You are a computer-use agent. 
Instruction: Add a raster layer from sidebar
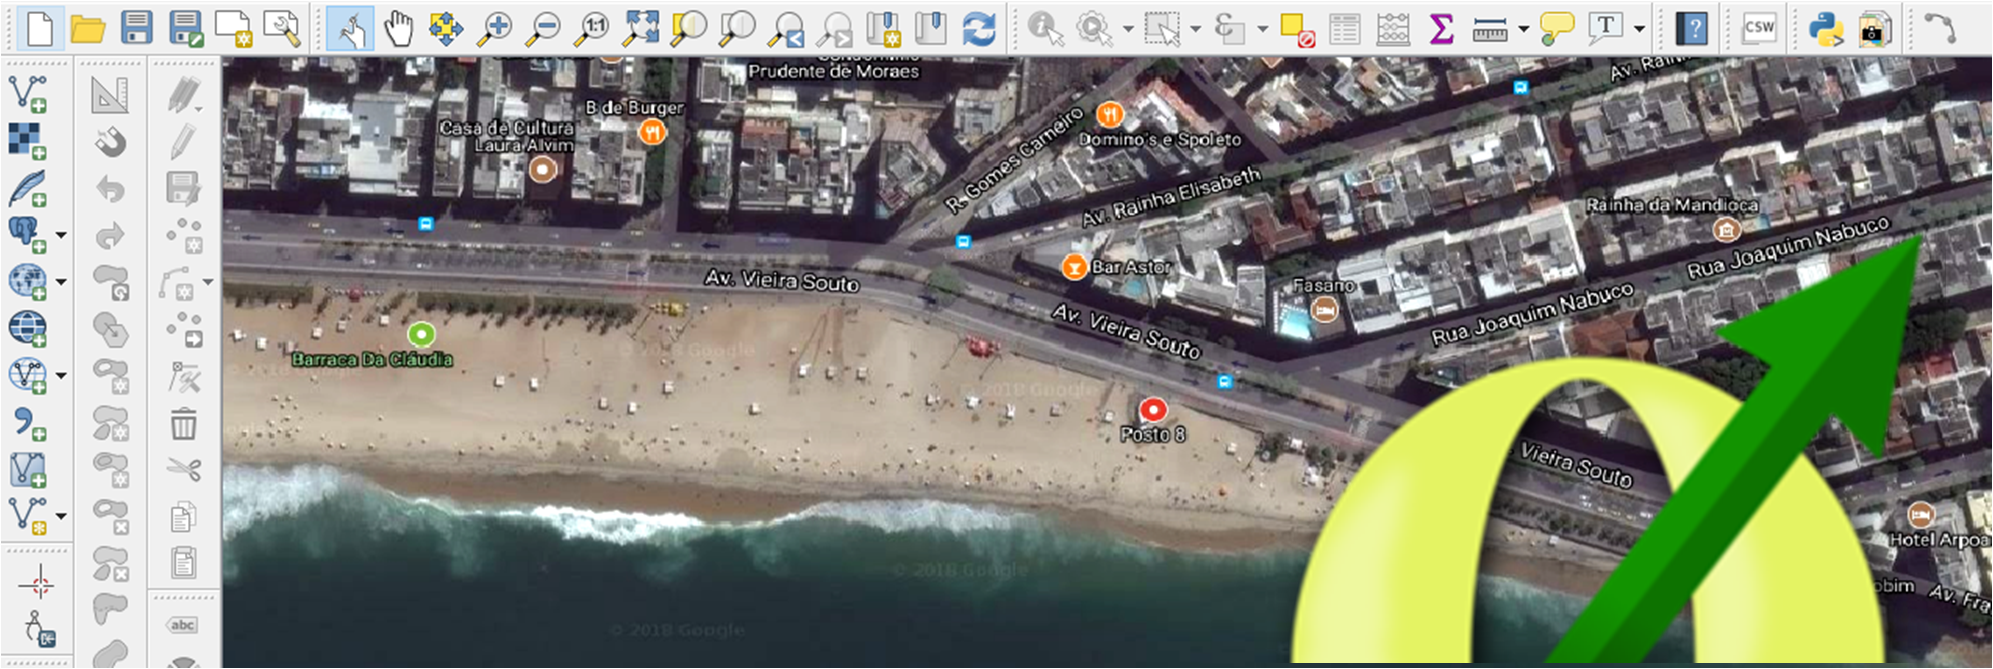point(27,141)
